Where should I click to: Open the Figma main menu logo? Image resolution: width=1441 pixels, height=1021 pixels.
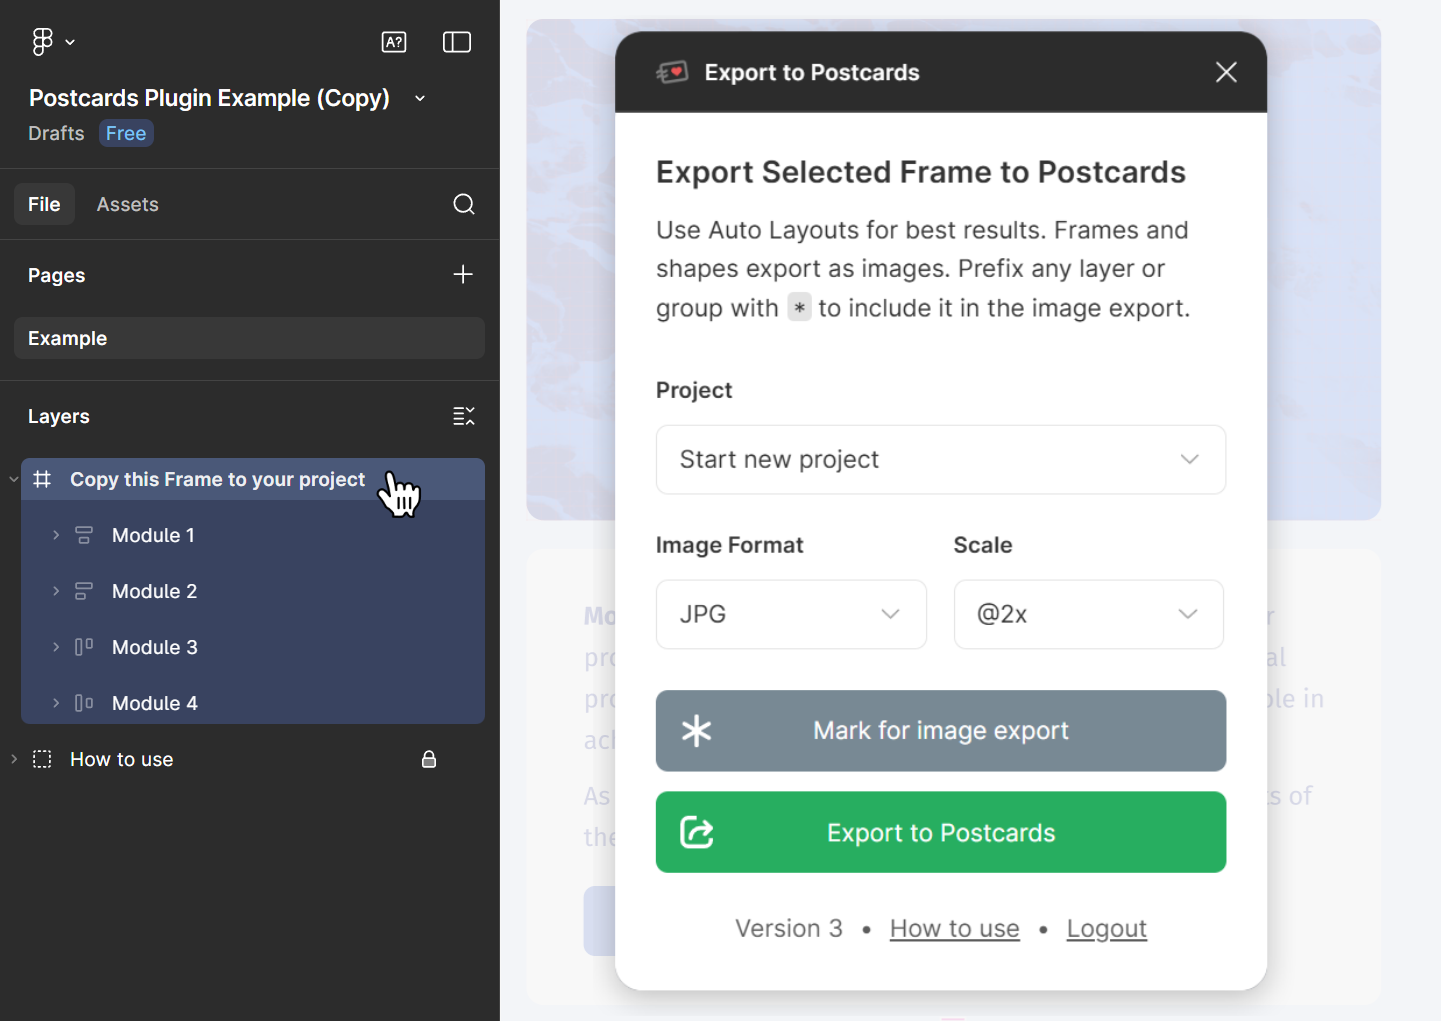pos(43,42)
